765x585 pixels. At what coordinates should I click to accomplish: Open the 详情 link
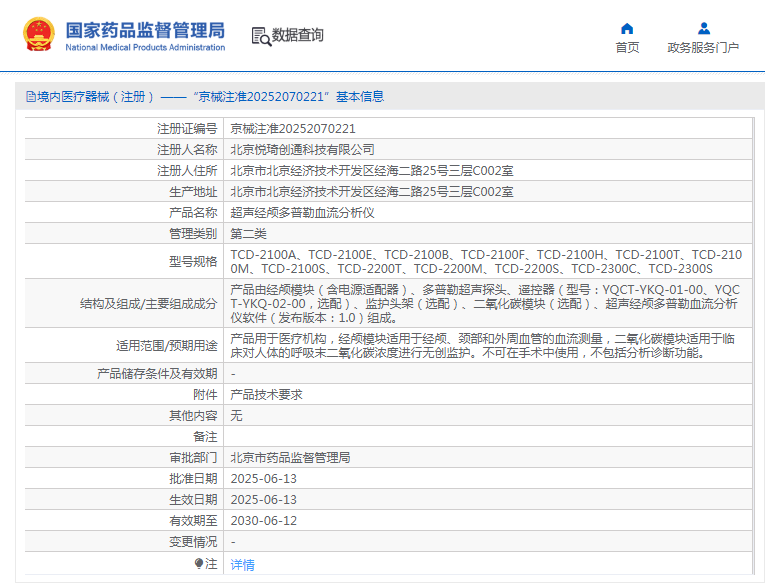coord(242,565)
